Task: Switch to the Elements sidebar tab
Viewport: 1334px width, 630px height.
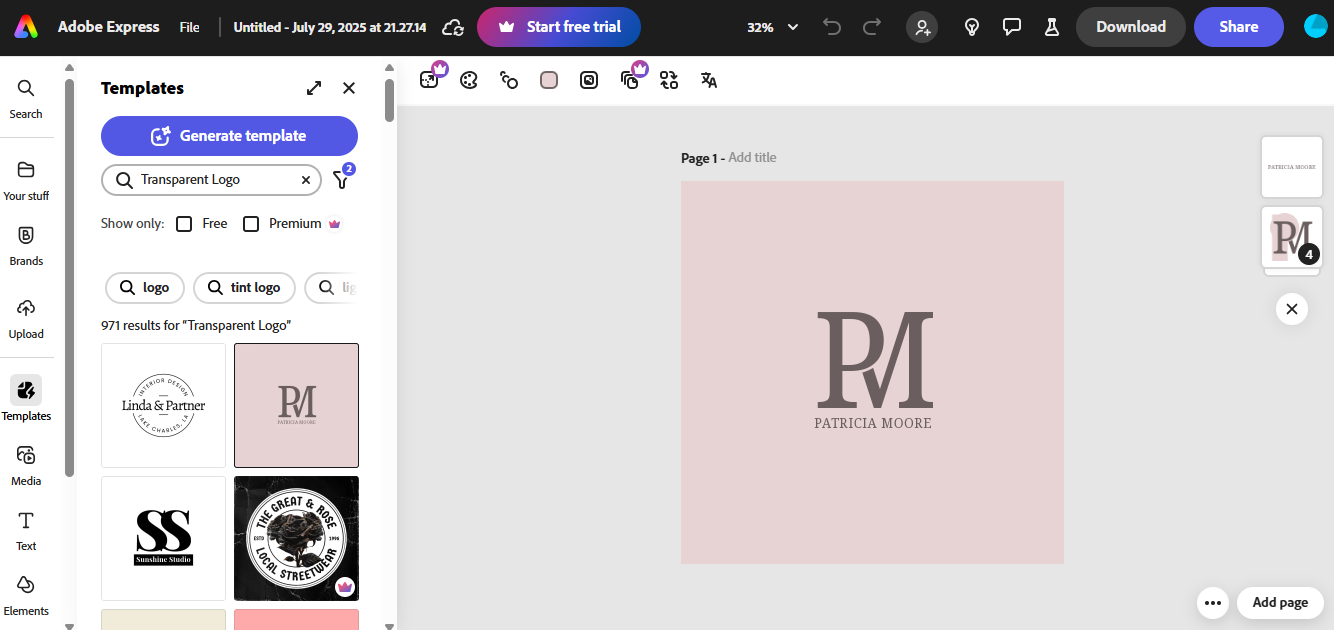Action: pyautogui.click(x=26, y=594)
